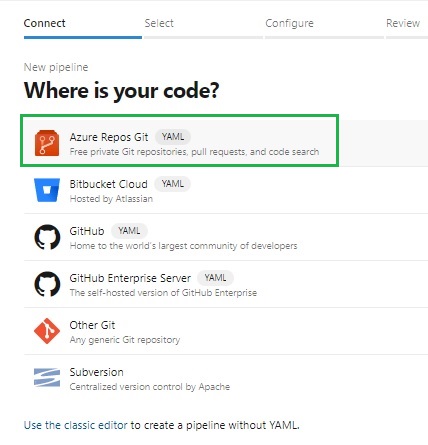Click the YAML badge beside Bitbucket Cloud

point(173,184)
